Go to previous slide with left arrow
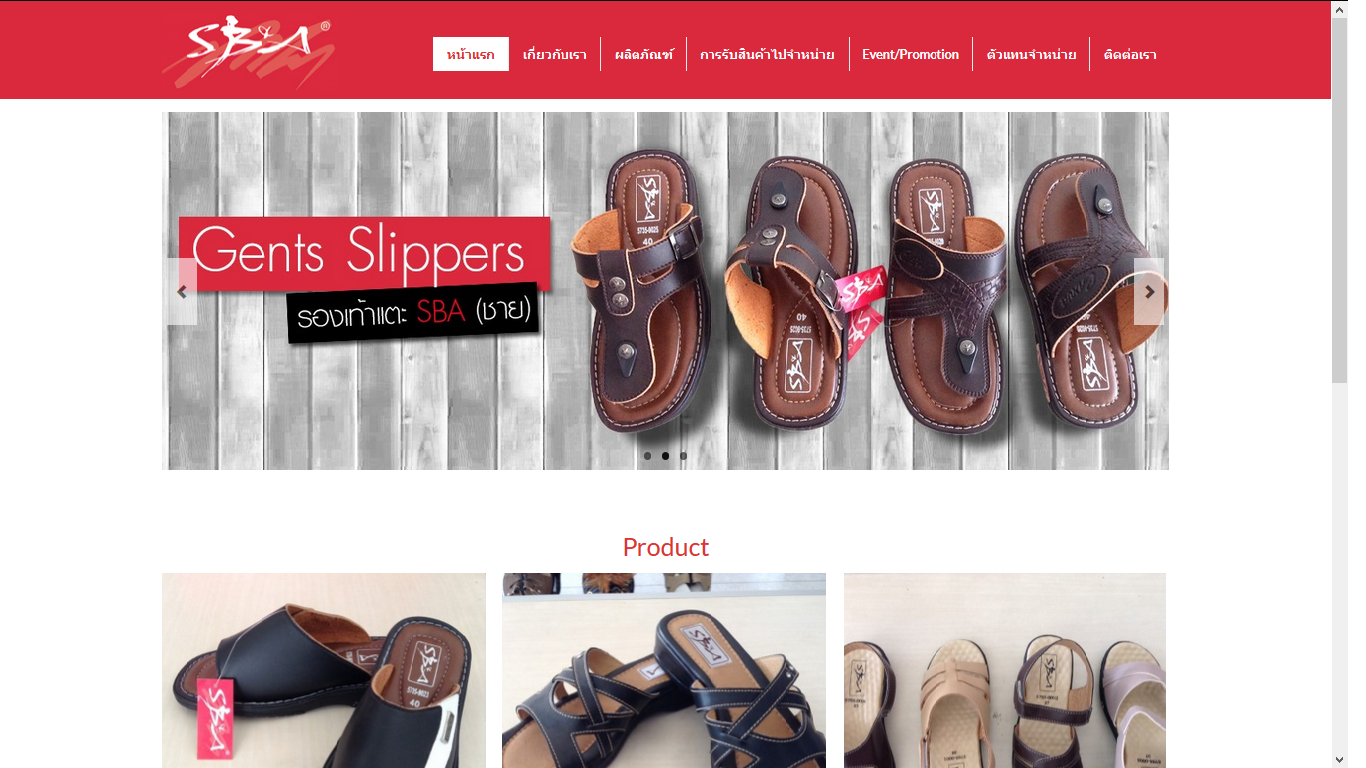 point(182,291)
